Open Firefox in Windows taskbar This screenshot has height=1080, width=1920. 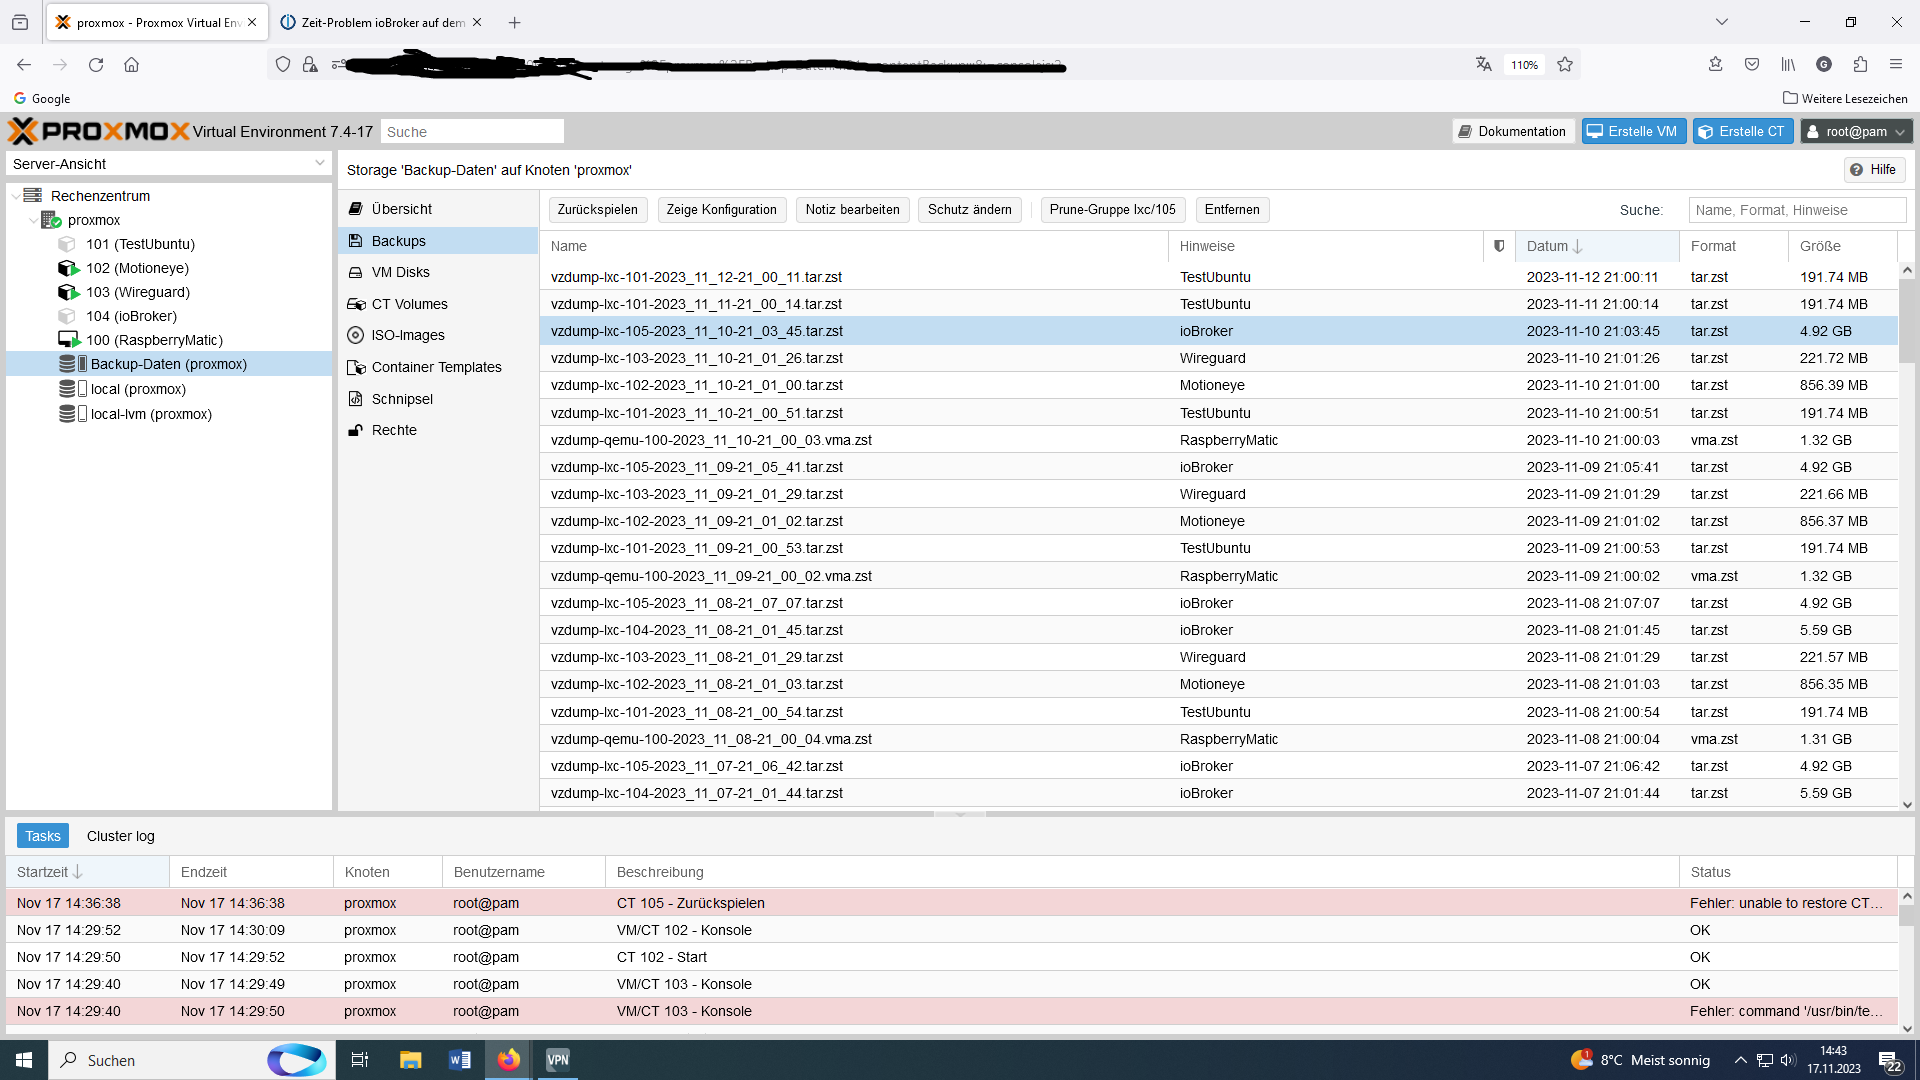508,1060
